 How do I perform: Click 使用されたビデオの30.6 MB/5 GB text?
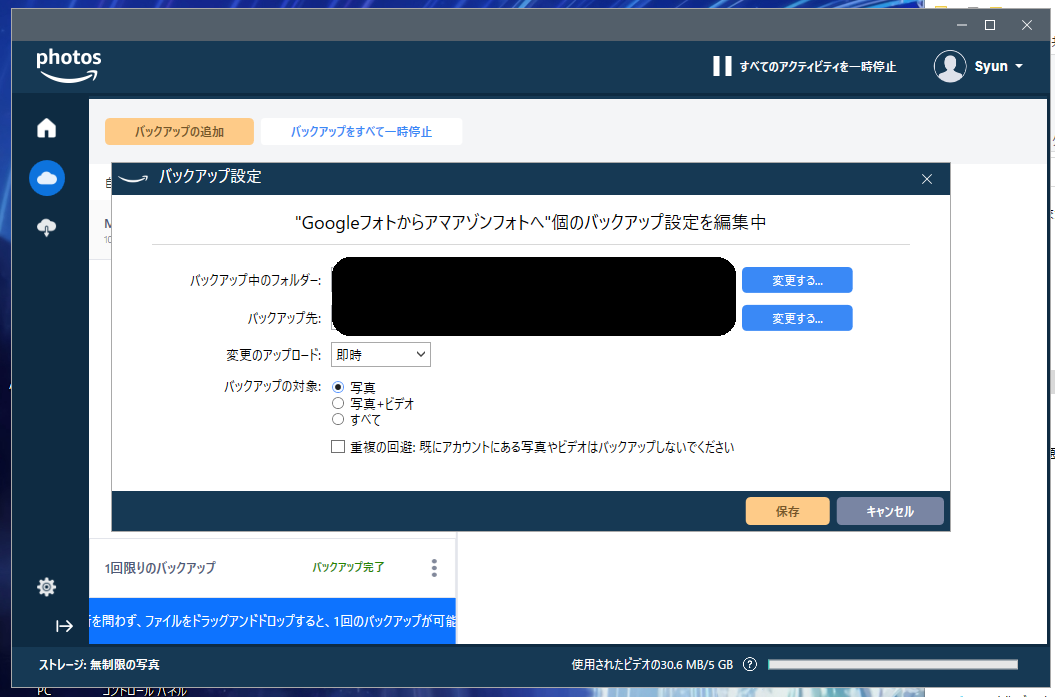click(x=652, y=665)
